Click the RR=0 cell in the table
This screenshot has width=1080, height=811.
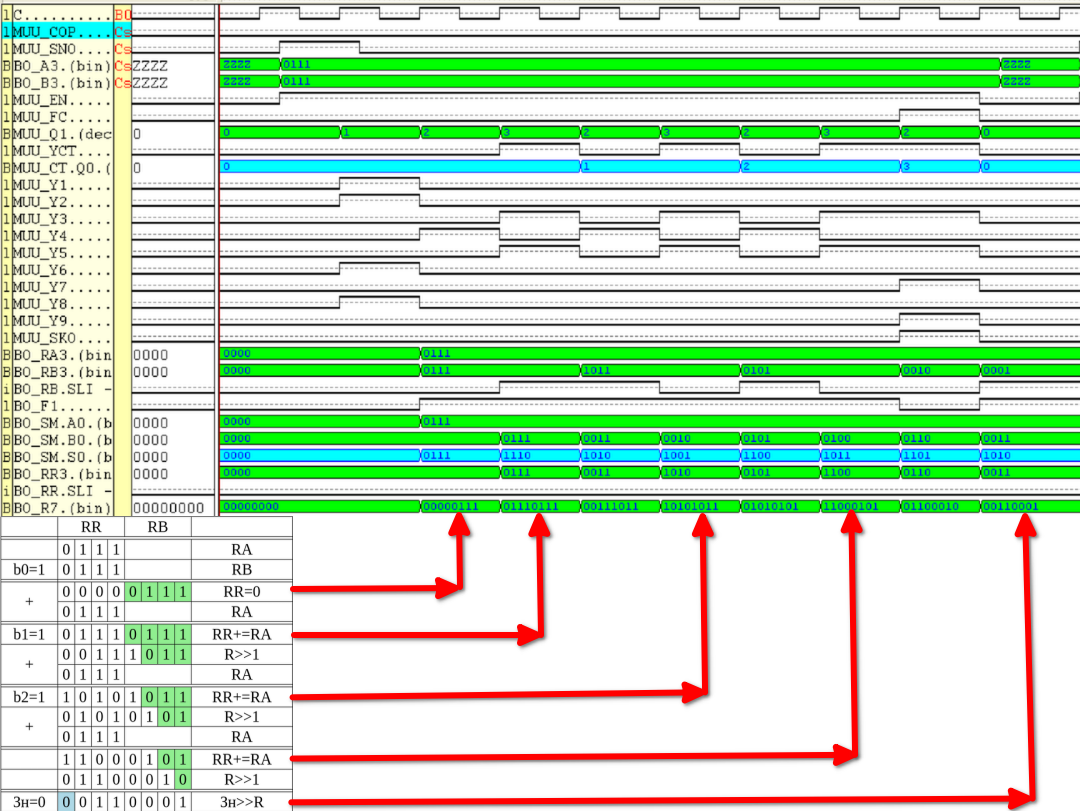(x=241, y=591)
